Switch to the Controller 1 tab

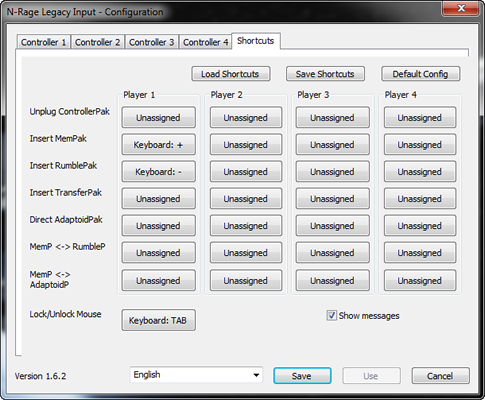[43, 42]
